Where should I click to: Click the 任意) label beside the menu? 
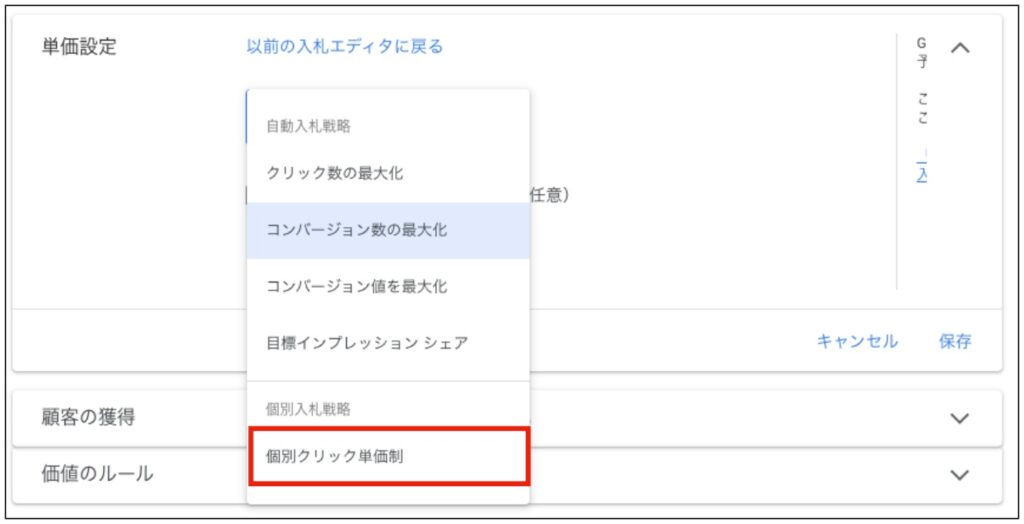click(x=549, y=195)
